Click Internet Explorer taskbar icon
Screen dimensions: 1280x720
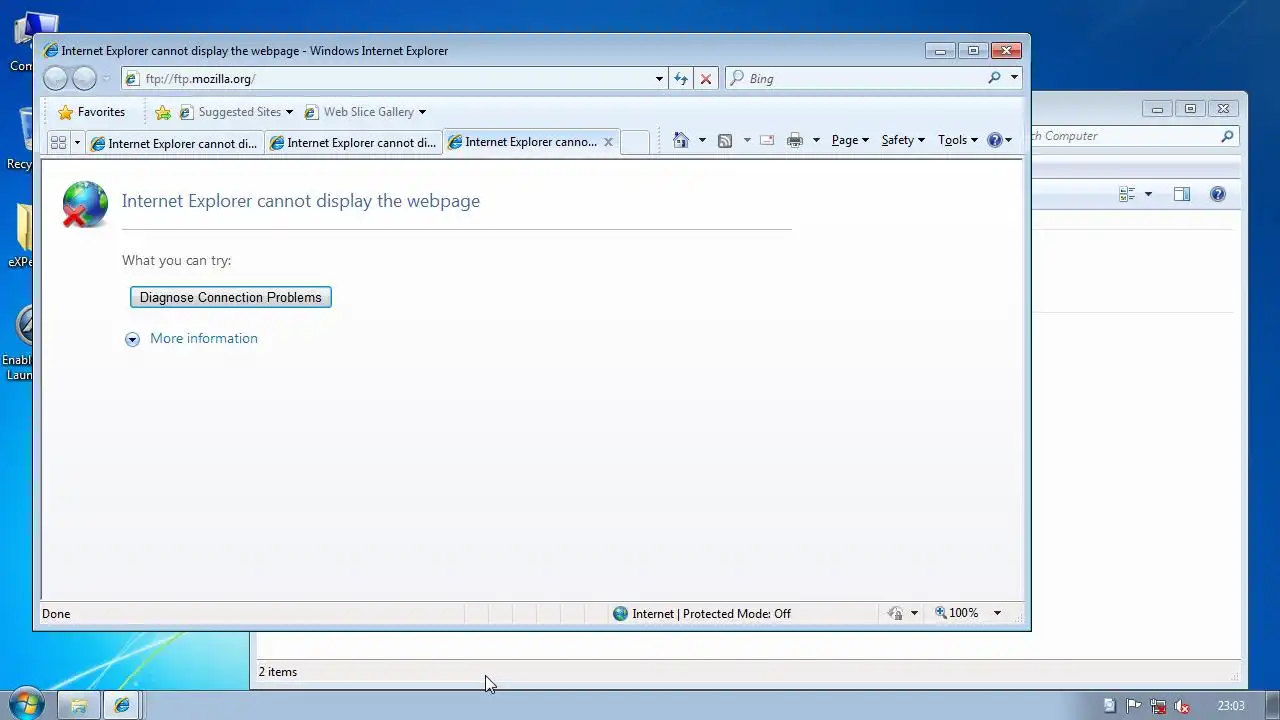tap(121, 705)
